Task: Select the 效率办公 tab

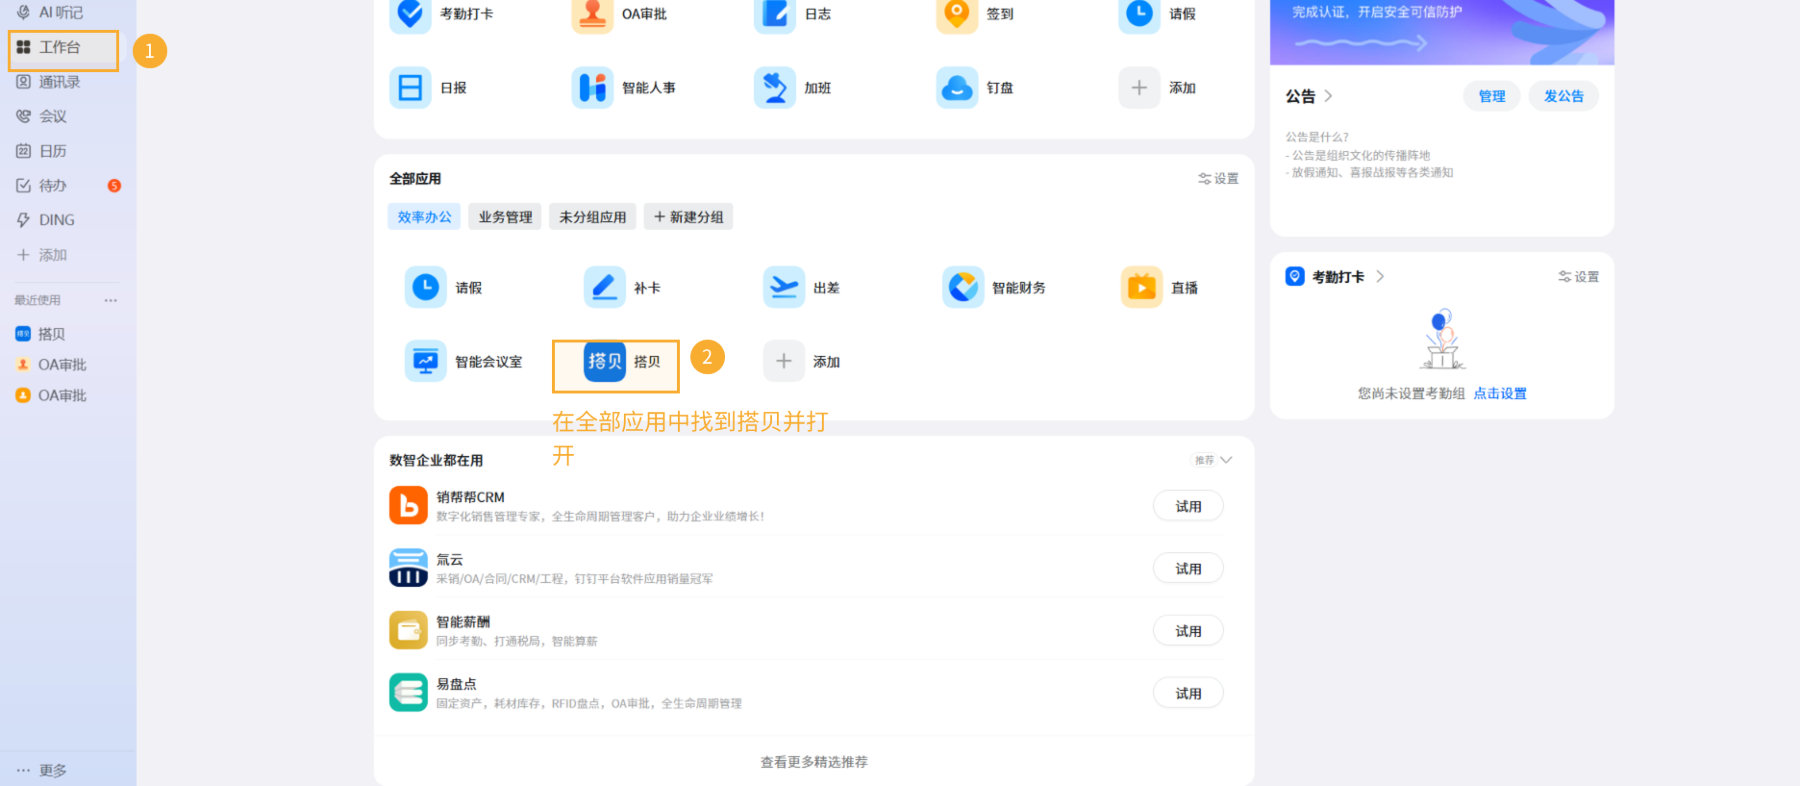Action: 424,217
